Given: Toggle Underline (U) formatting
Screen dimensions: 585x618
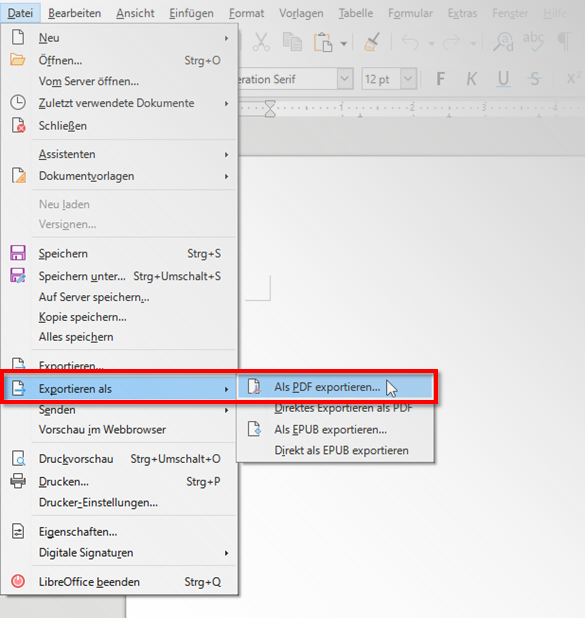Looking at the screenshot, I should [503, 79].
